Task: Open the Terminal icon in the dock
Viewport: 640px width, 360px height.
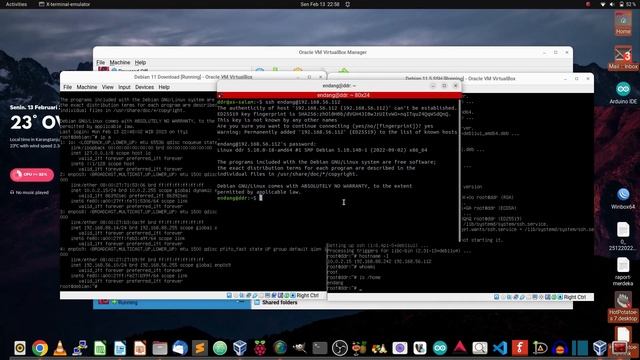Action: 320,348
